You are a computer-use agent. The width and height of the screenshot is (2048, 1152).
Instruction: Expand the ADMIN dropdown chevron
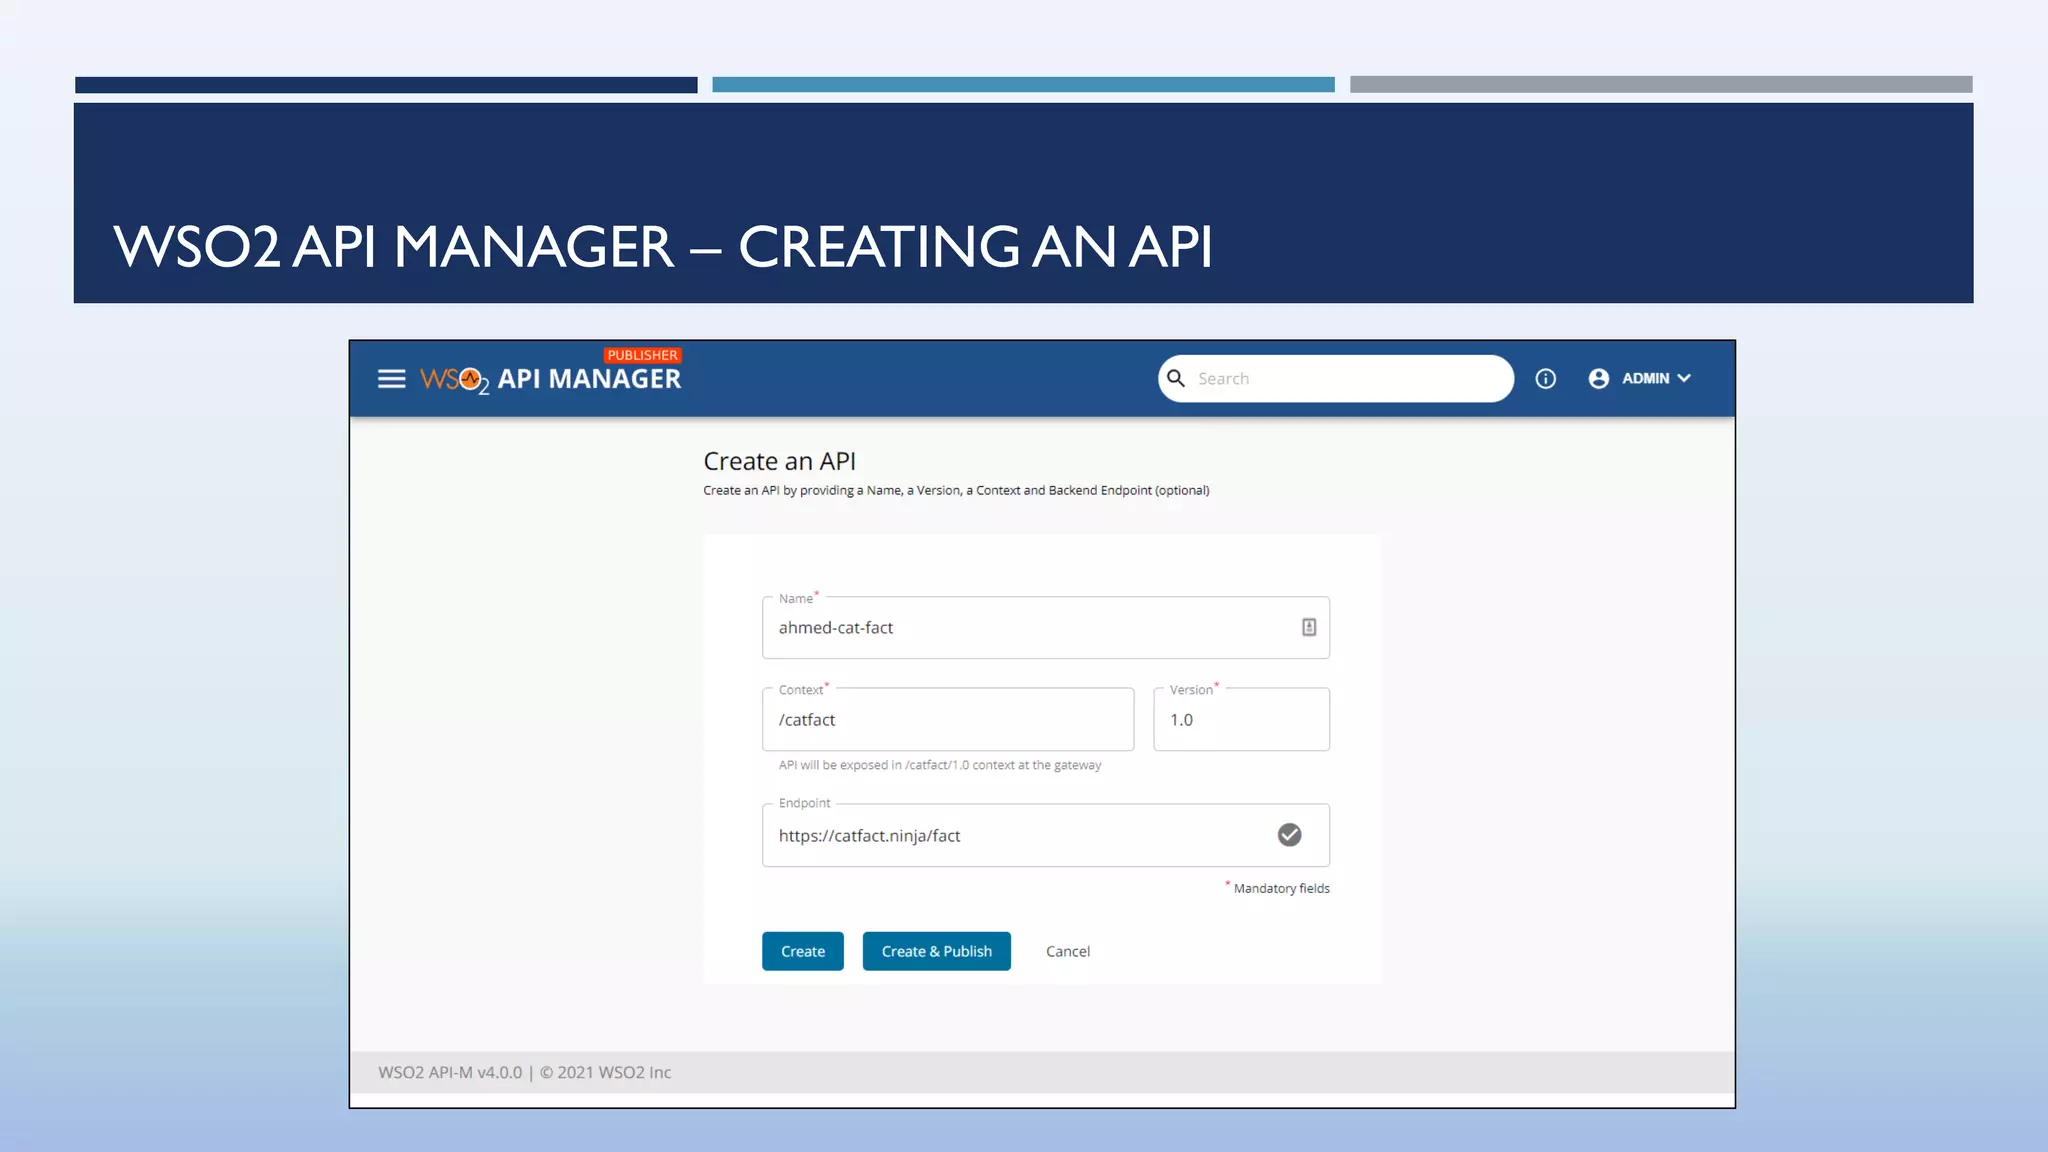click(x=1684, y=378)
